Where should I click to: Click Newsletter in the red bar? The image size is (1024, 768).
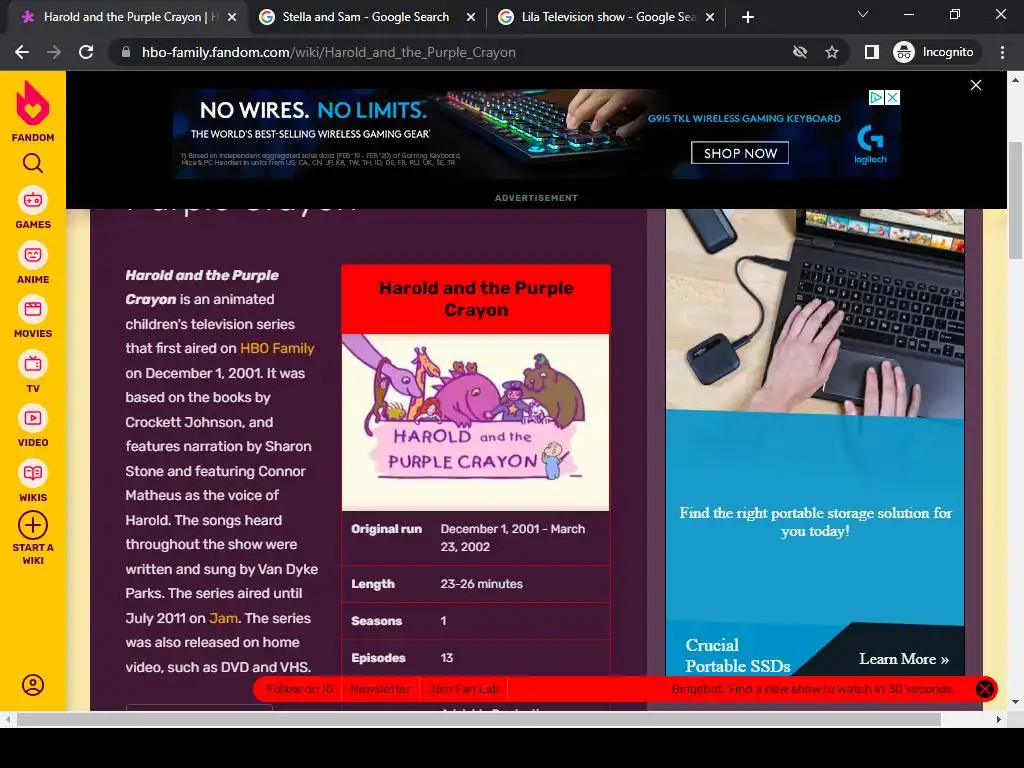click(x=380, y=689)
